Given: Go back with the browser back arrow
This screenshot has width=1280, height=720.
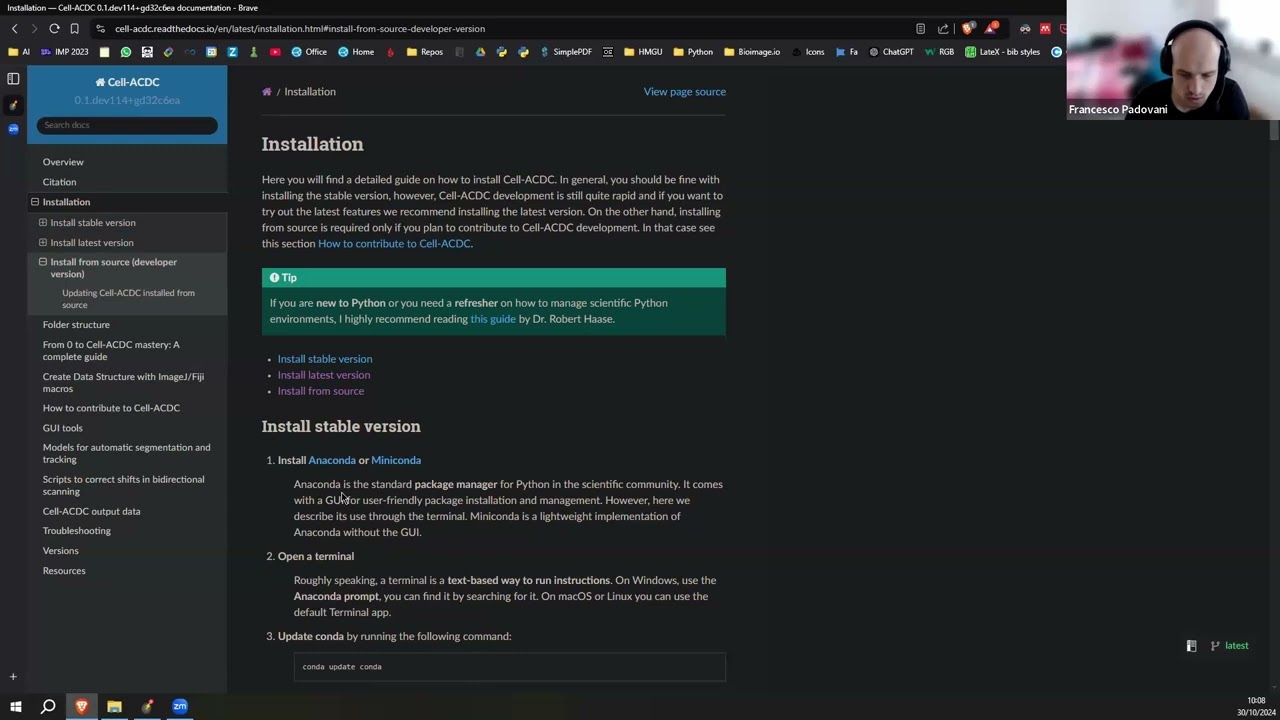Looking at the screenshot, I should coord(14,29).
